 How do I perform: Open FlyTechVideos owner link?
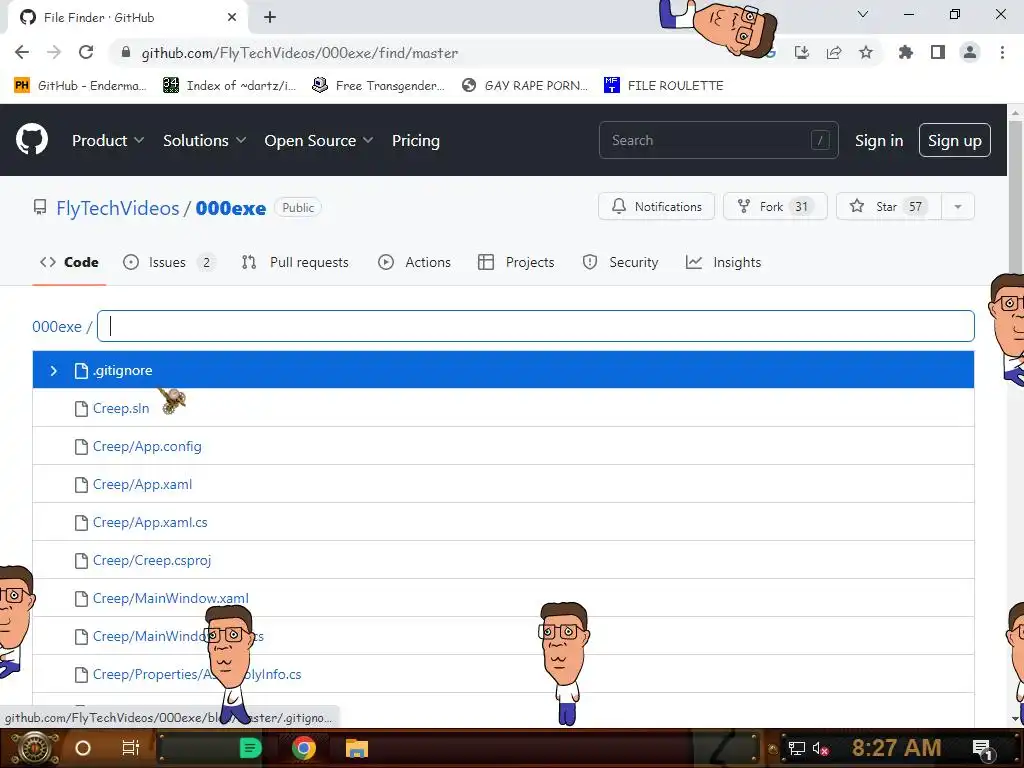(118, 208)
